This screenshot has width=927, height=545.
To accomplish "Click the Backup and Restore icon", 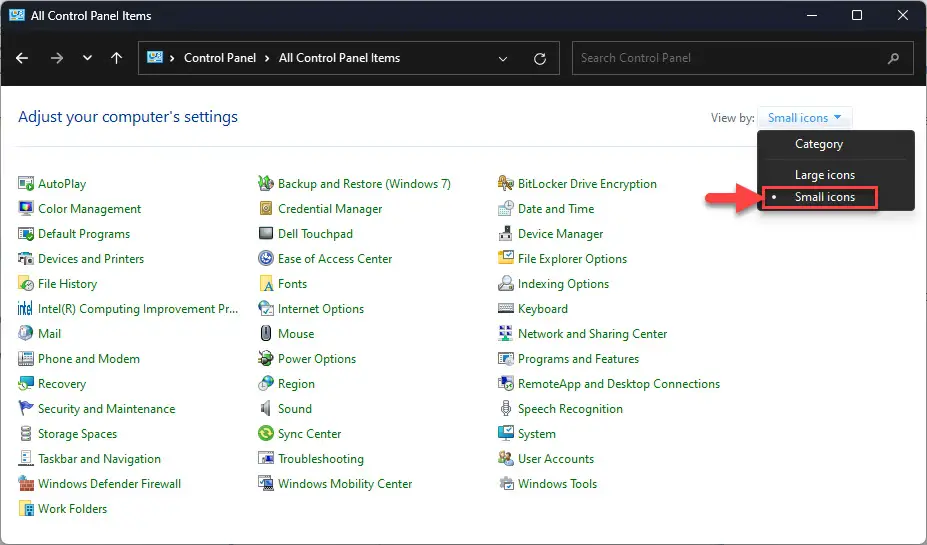I will click(x=266, y=184).
